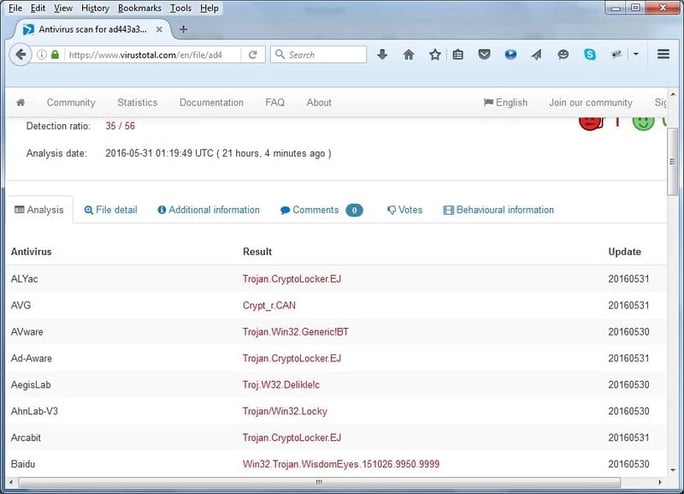Open the Bookmarks menu
This screenshot has width=684, height=494.
click(139, 8)
